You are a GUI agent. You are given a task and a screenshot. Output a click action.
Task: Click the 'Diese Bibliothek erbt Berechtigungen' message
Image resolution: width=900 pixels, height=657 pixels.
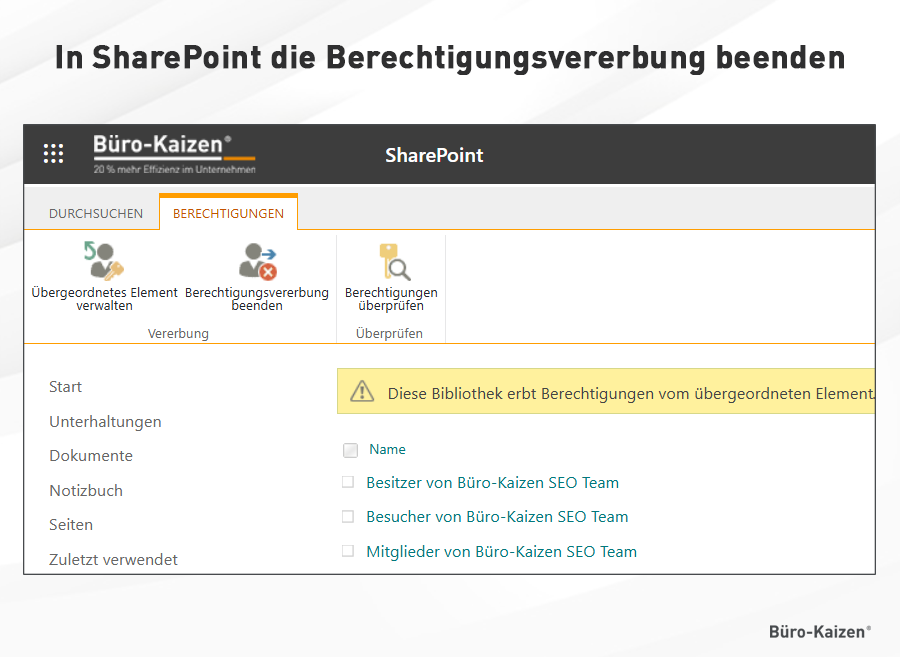coord(631,394)
